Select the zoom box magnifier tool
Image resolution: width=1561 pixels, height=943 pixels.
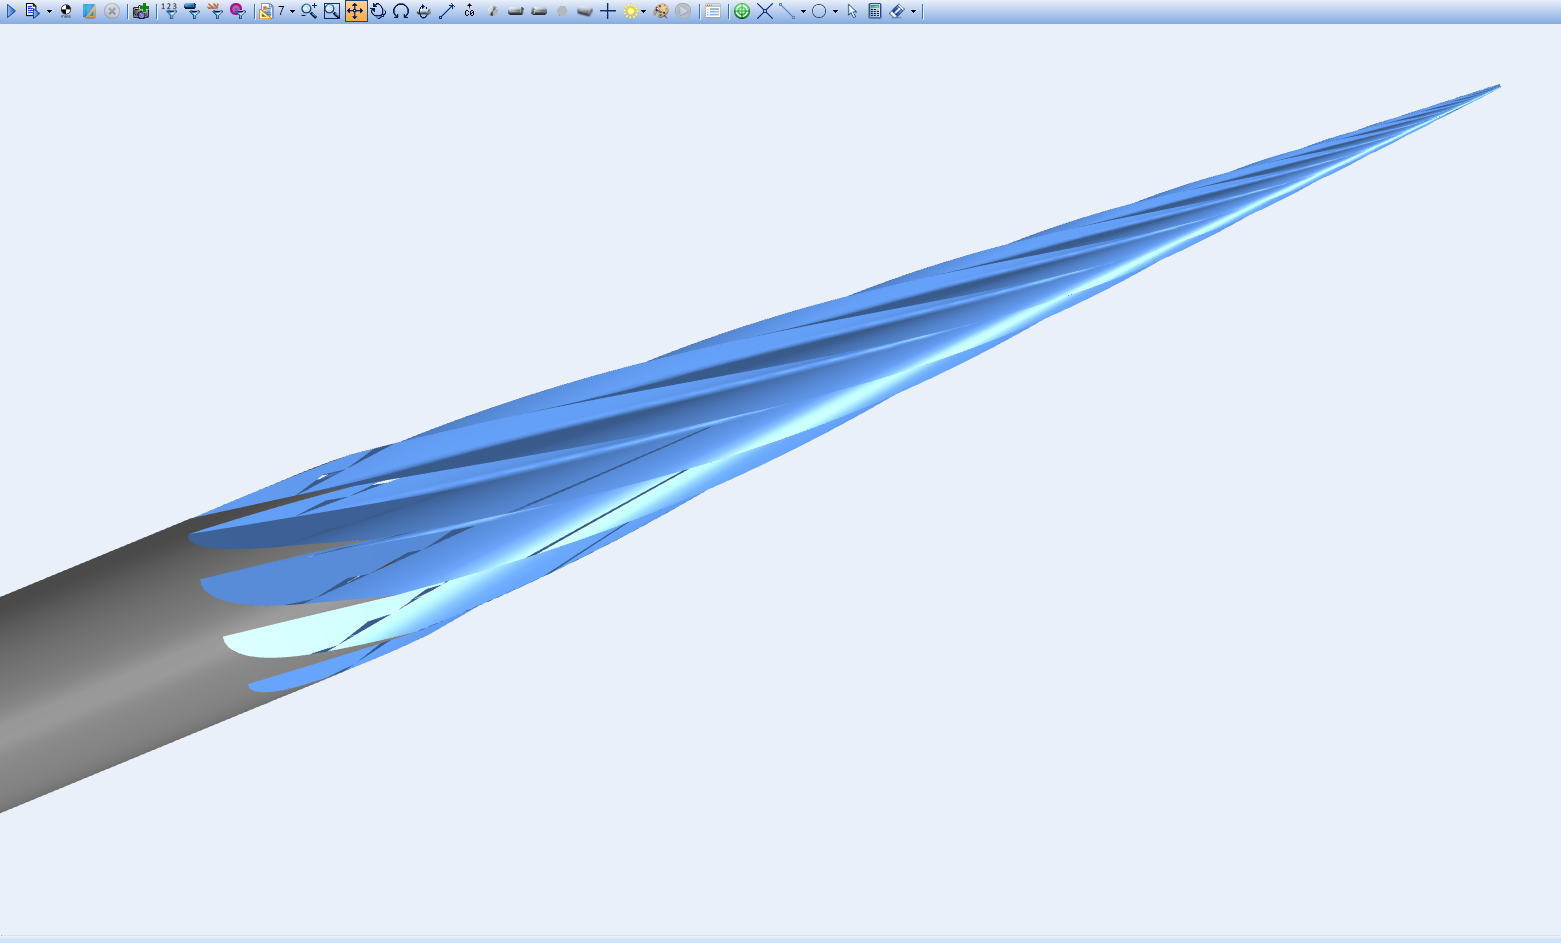click(332, 11)
